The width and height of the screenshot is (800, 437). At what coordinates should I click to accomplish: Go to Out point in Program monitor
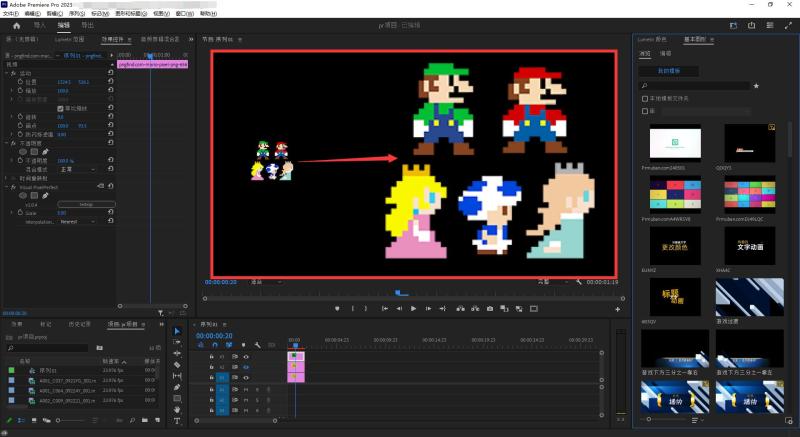[442, 309]
